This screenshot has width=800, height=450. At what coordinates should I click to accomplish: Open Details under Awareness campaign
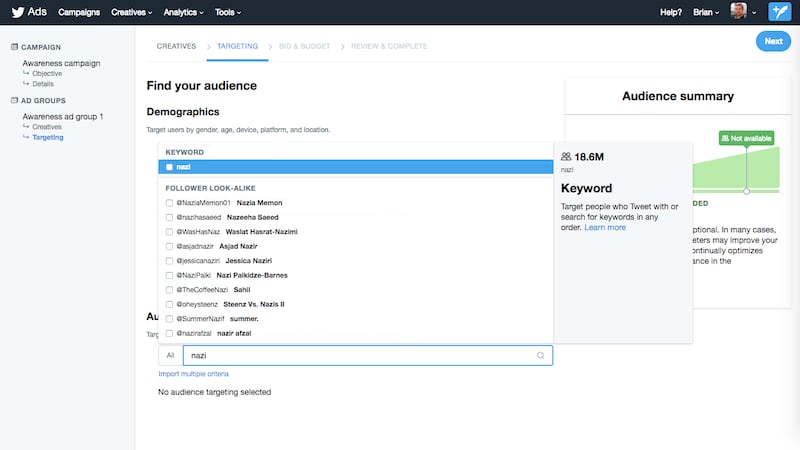pos(43,84)
